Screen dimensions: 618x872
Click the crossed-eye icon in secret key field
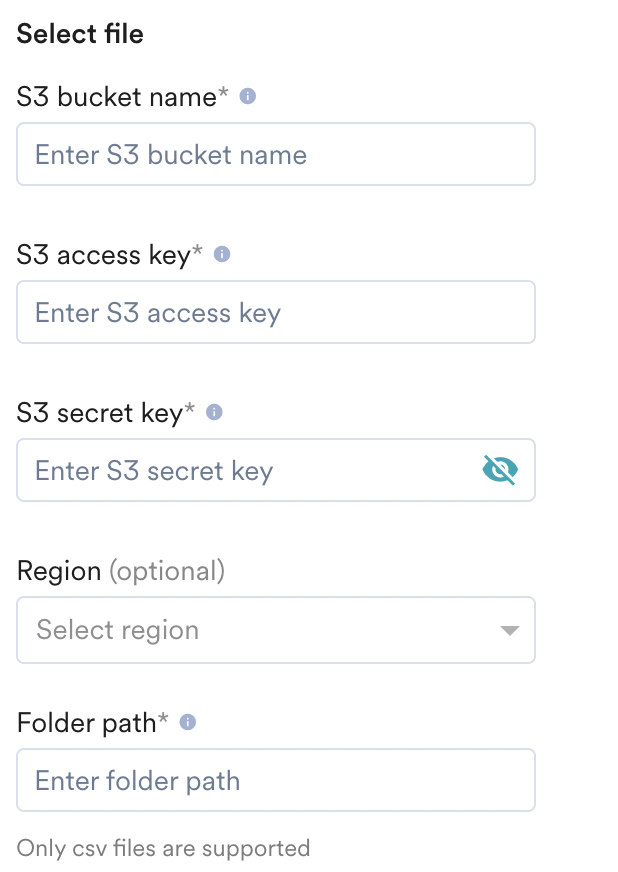coord(500,470)
